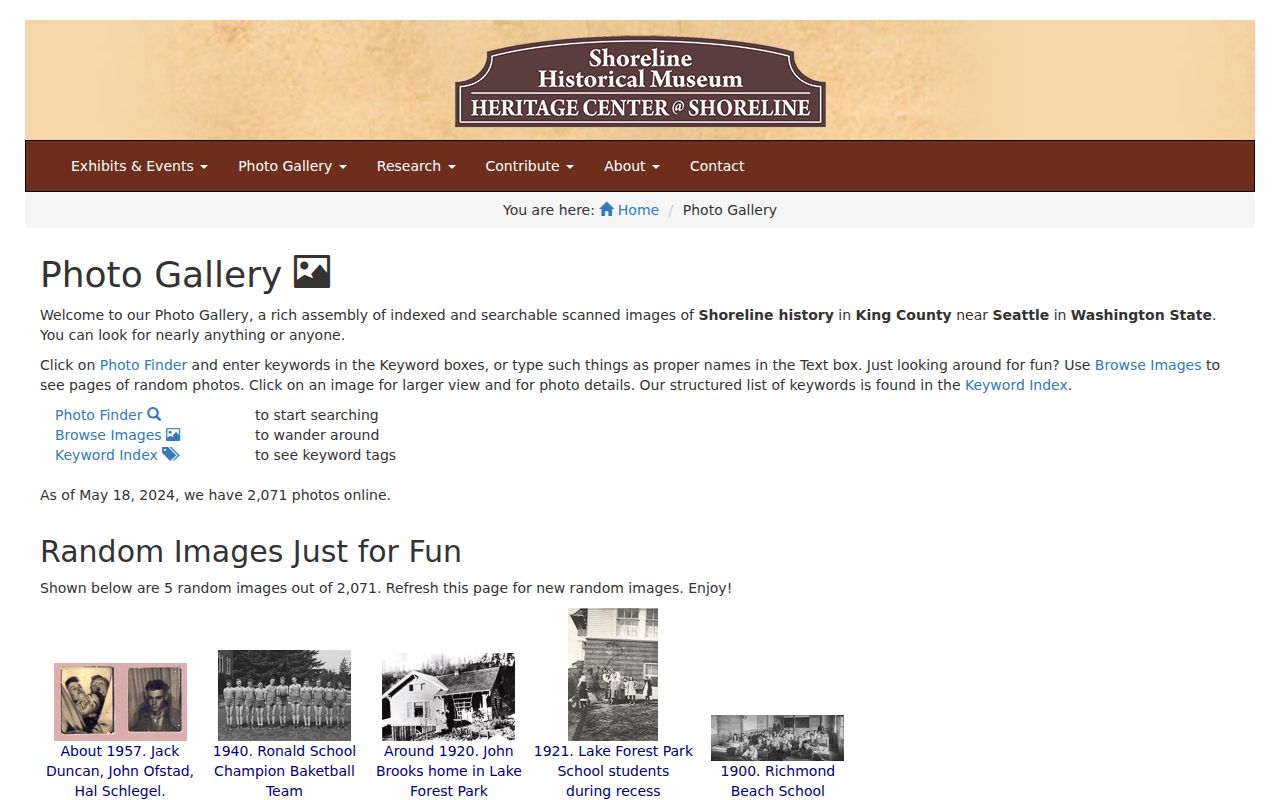Click the magnifier icon next to Photo Finder

tap(154, 414)
